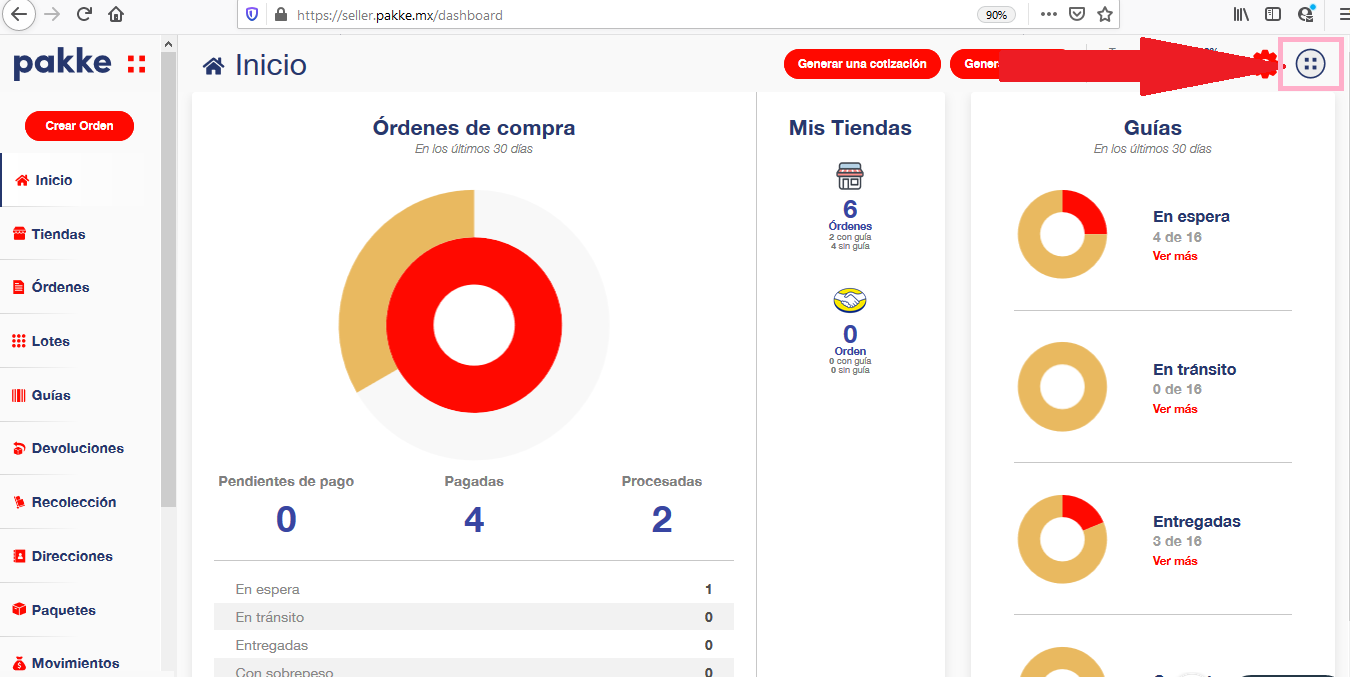This screenshot has height=677, width=1350.
Task: Click Generar una cotización button
Action: tap(862, 64)
